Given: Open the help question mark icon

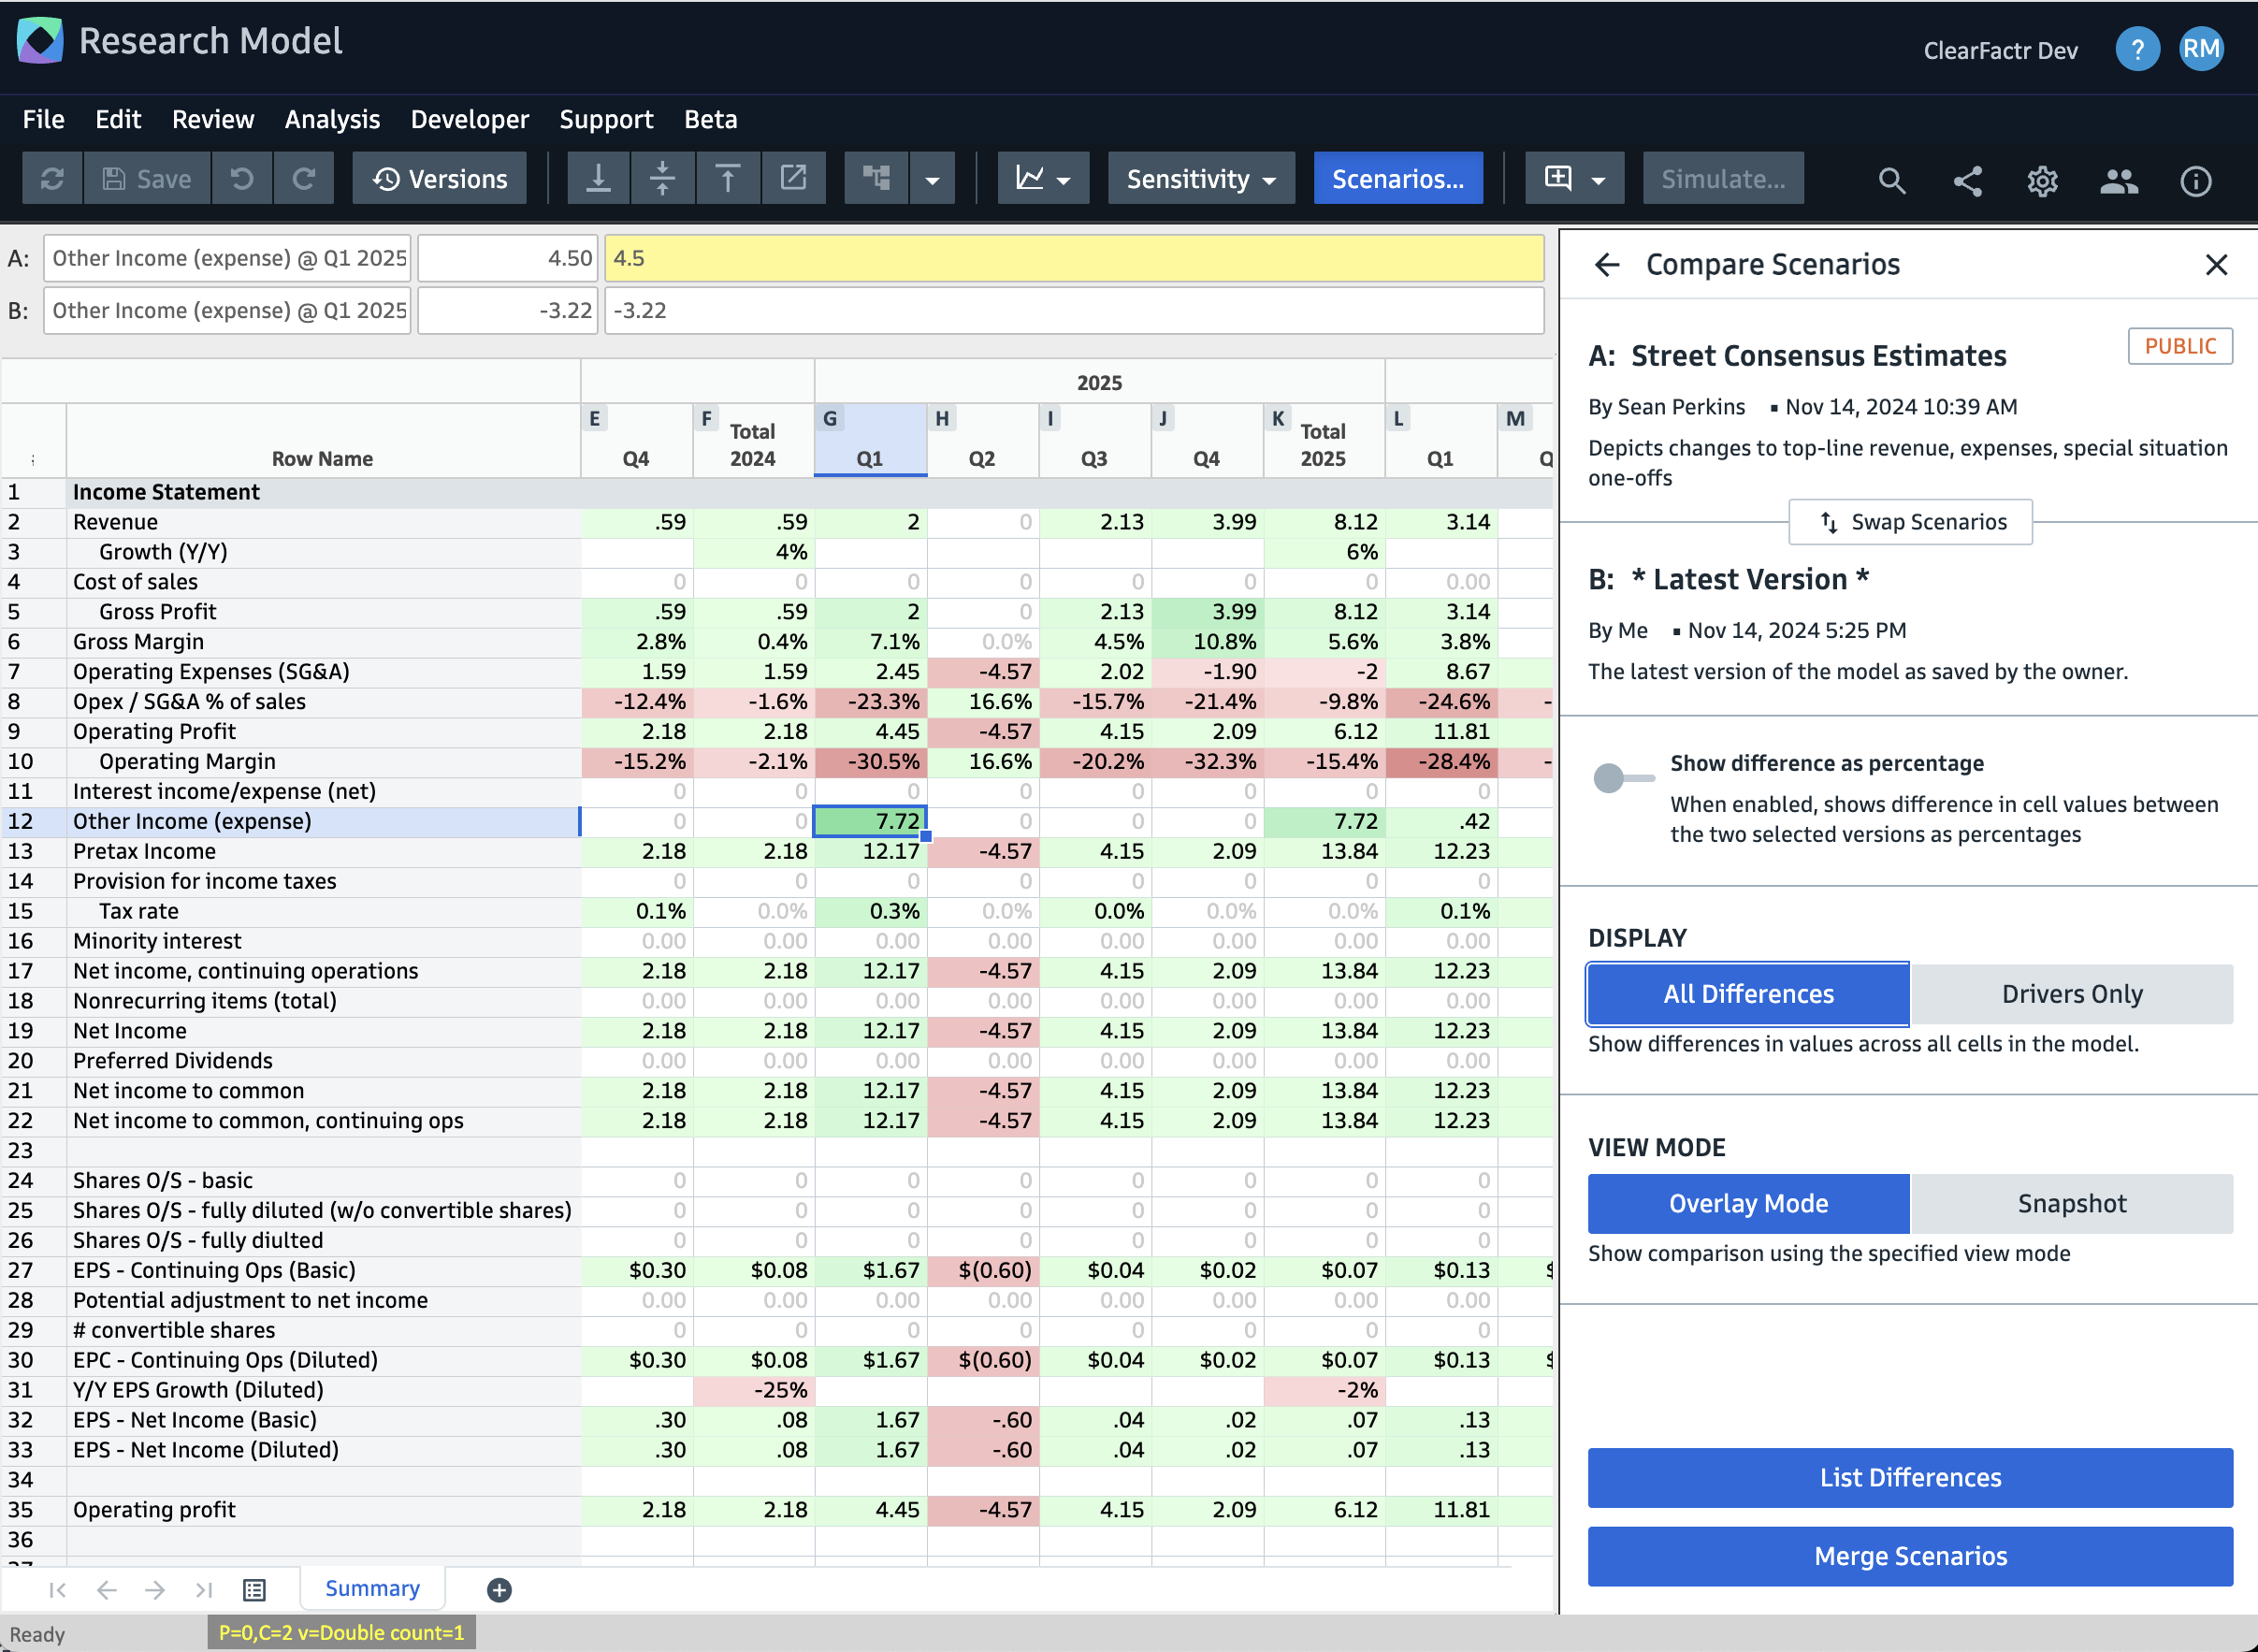Looking at the screenshot, I should [x=2137, y=49].
